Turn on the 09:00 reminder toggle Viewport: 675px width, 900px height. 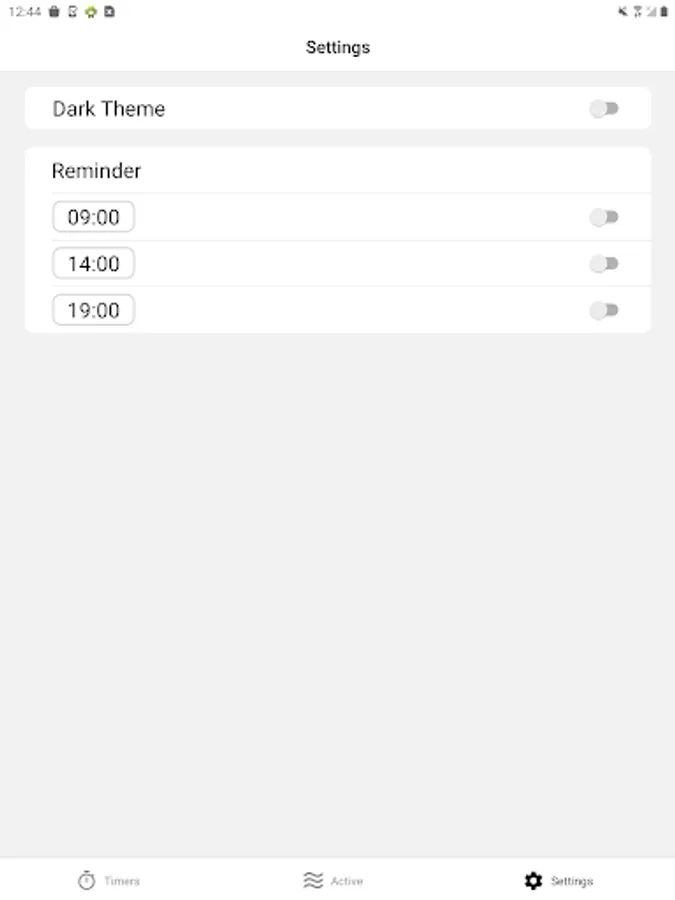pyautogui.click(x=605, y=216)
